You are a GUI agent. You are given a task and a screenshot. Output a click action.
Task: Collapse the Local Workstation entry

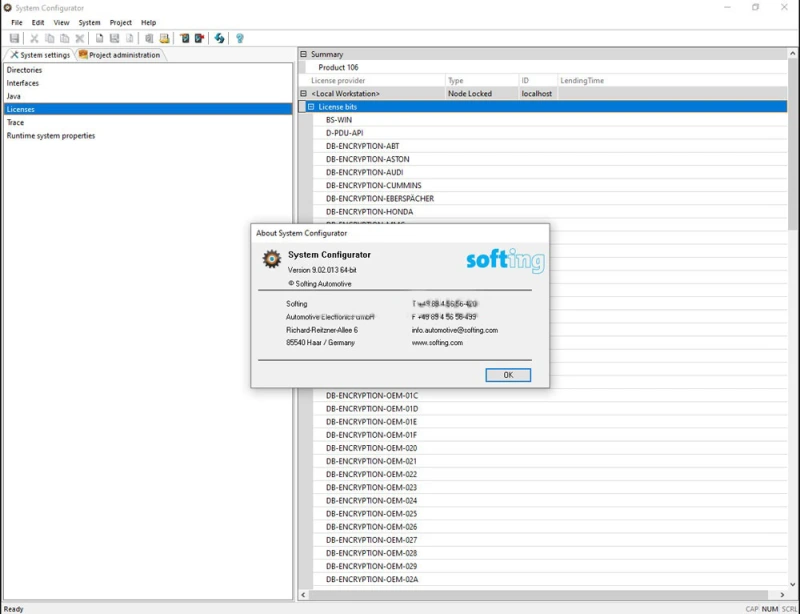[303, 93]
